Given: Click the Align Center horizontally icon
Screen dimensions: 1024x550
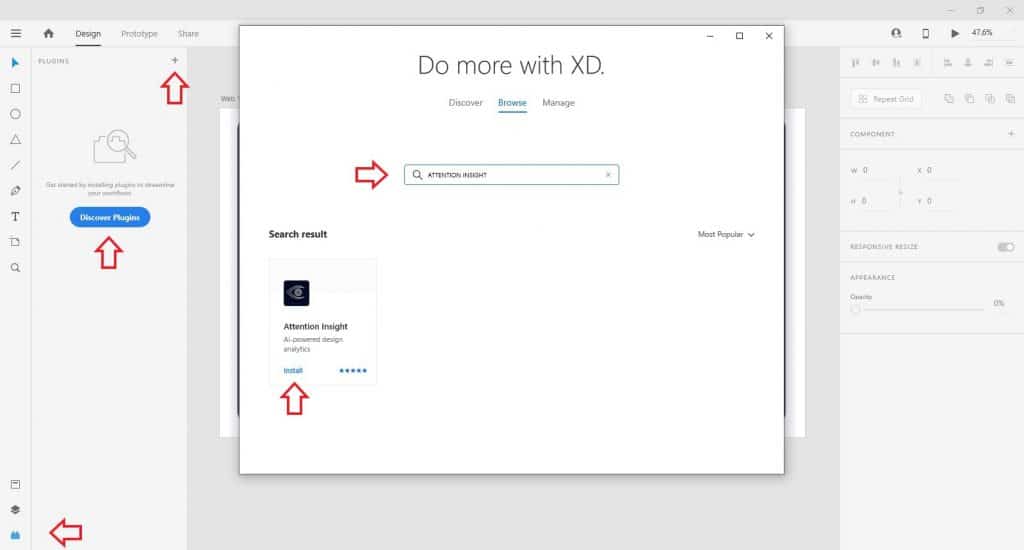Looking at the screenshot, I should 968,63.
